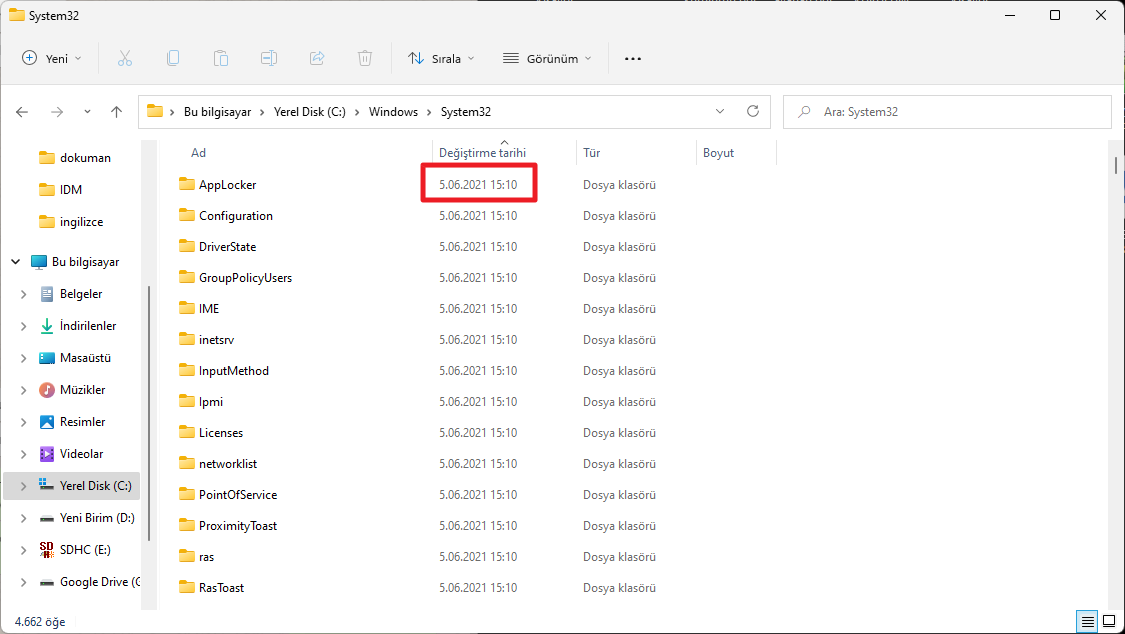Go up one folder level with up arrow
1125x634 pixels.
tap(116, 112)
